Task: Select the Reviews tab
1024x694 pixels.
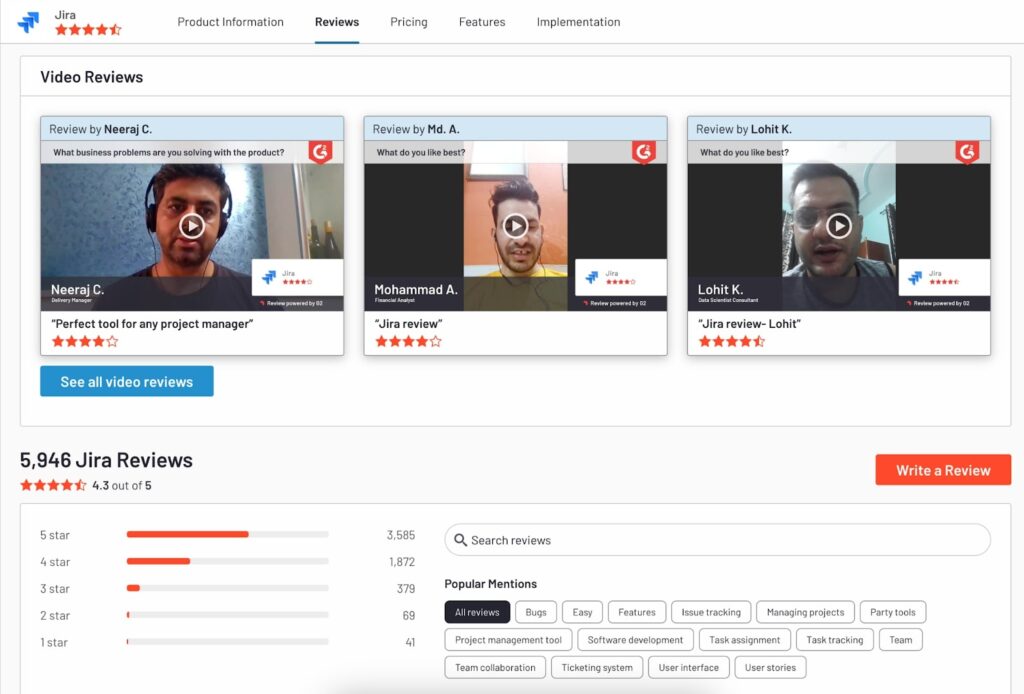Action: pyautogui.click(x=337, y=22)
